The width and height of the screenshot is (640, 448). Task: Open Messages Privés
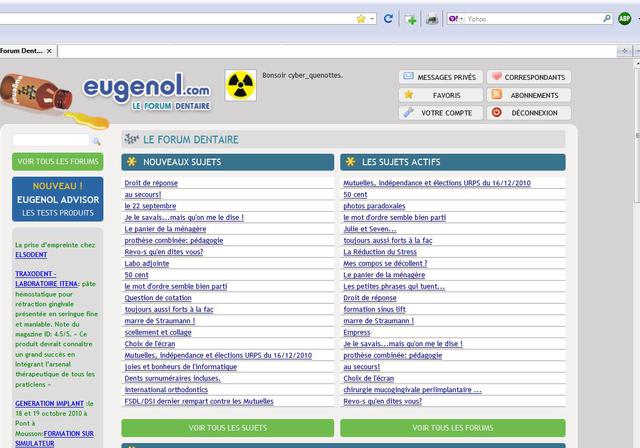(x=440, y=77)
